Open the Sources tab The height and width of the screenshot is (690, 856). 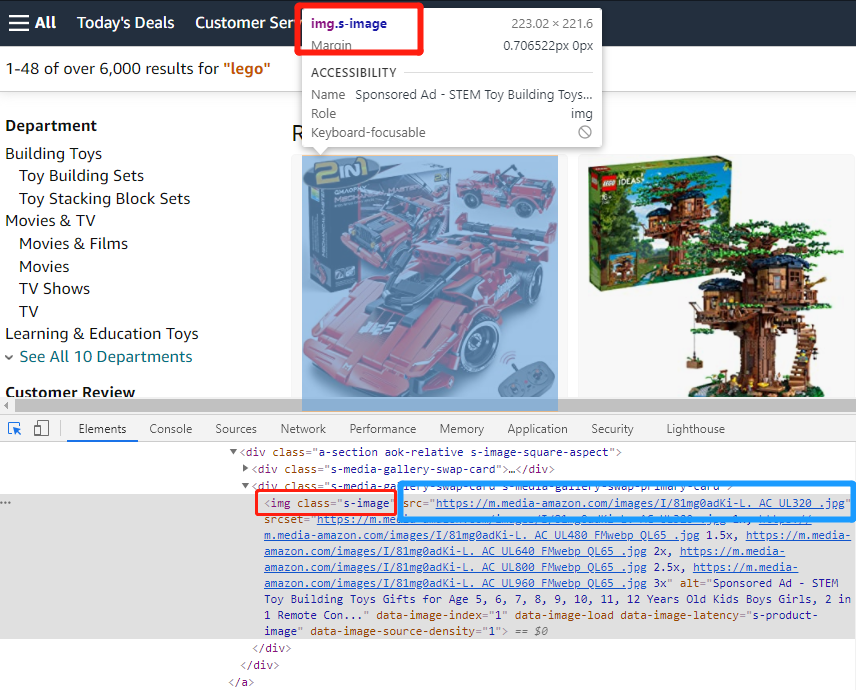point(236,429)
